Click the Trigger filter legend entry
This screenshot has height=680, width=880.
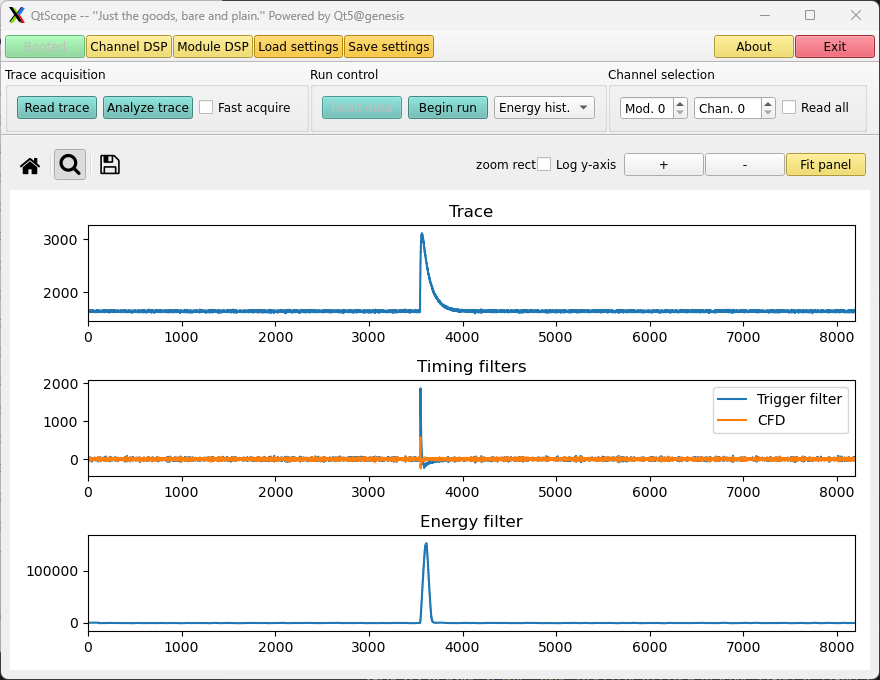pos(780,399)
